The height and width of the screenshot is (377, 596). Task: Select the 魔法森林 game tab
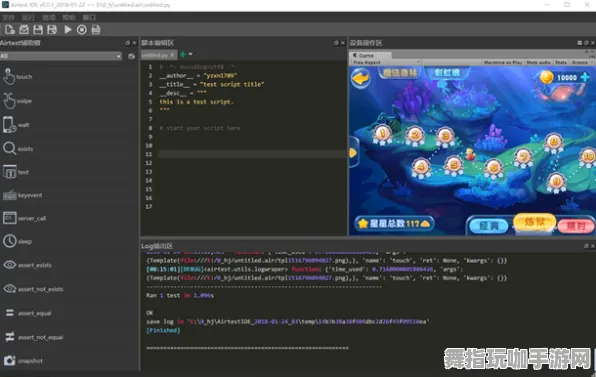(x=399, y=73)
